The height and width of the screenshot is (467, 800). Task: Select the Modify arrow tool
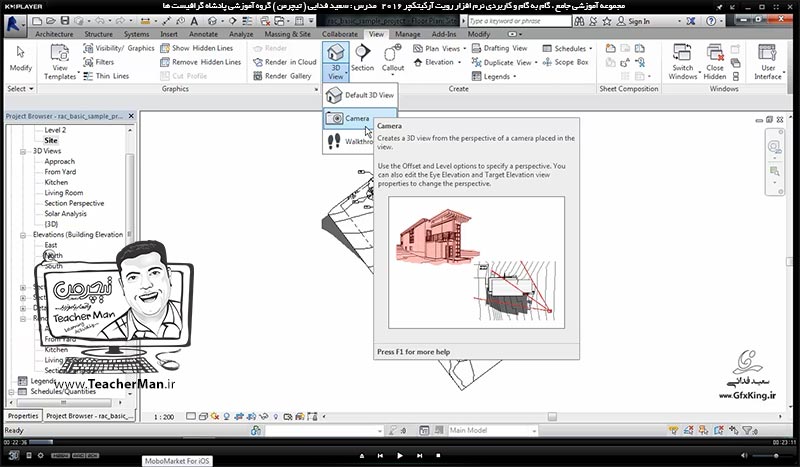pos(20,59)
